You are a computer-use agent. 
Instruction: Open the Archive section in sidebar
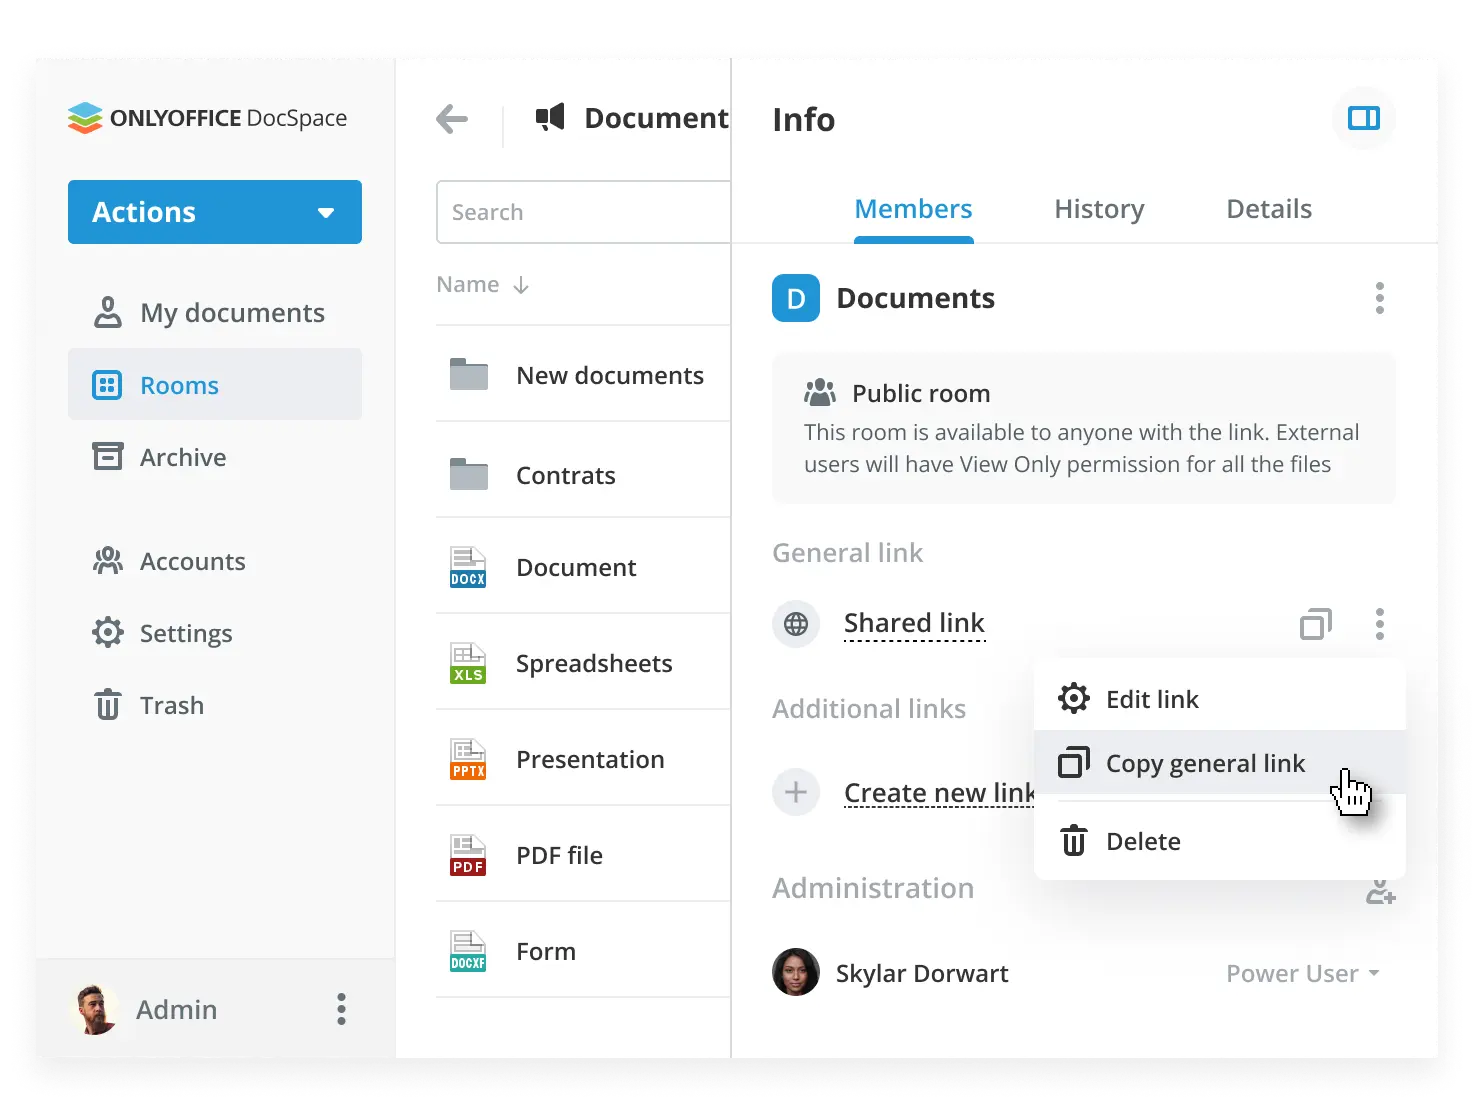click(183, 457)
